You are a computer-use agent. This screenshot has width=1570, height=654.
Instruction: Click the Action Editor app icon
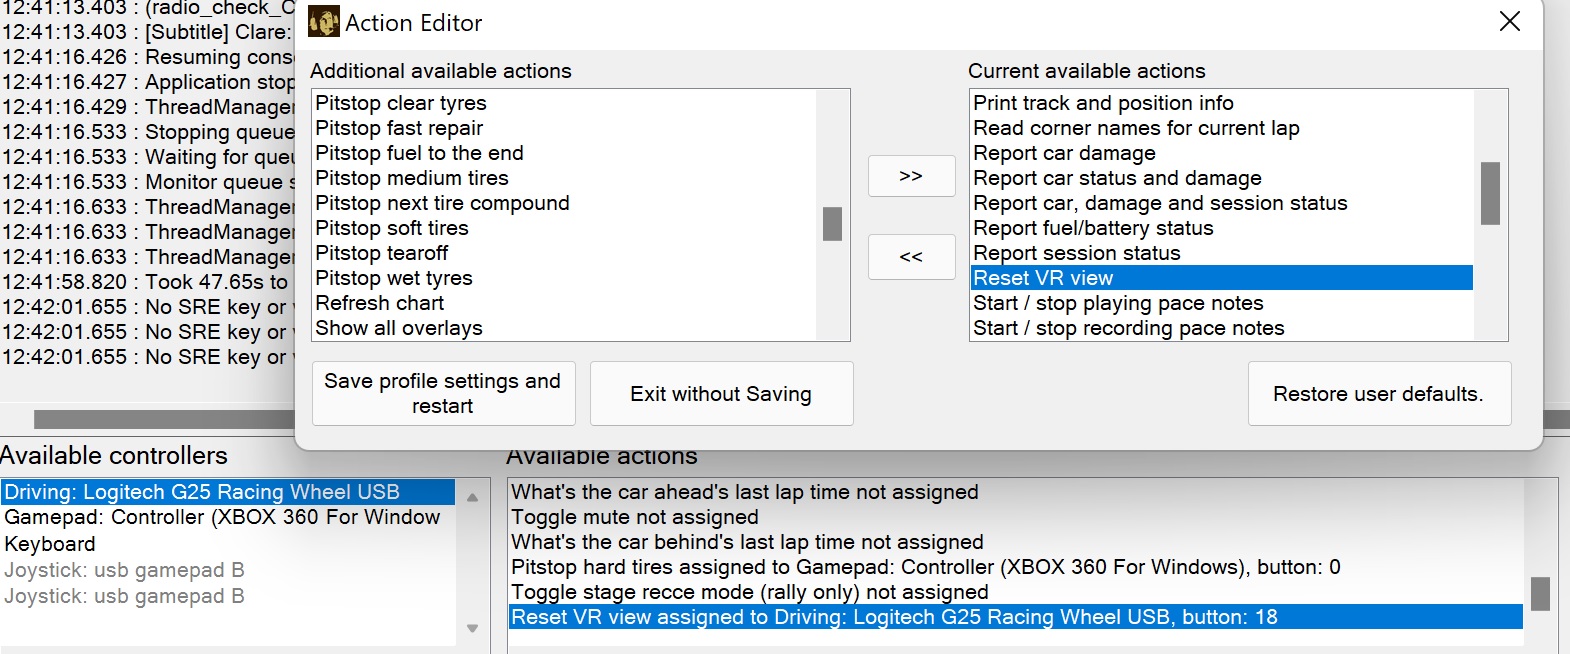pyautogui.click(x=323, y=22)
